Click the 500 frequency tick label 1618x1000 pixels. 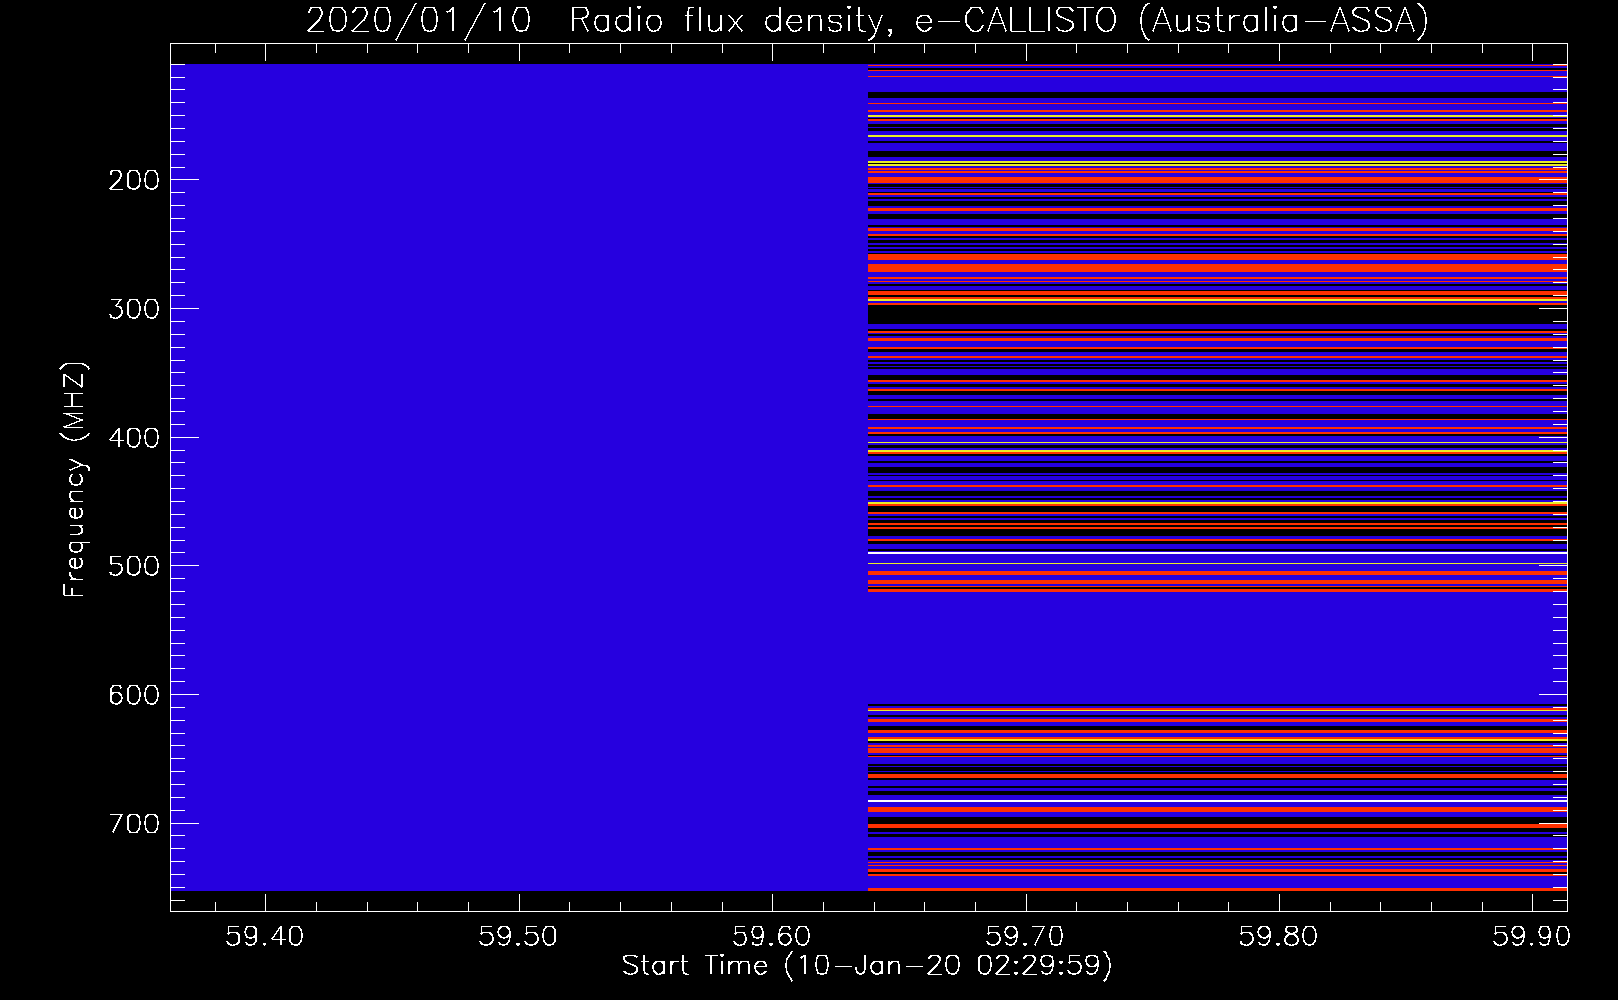[x=133, y=566]
